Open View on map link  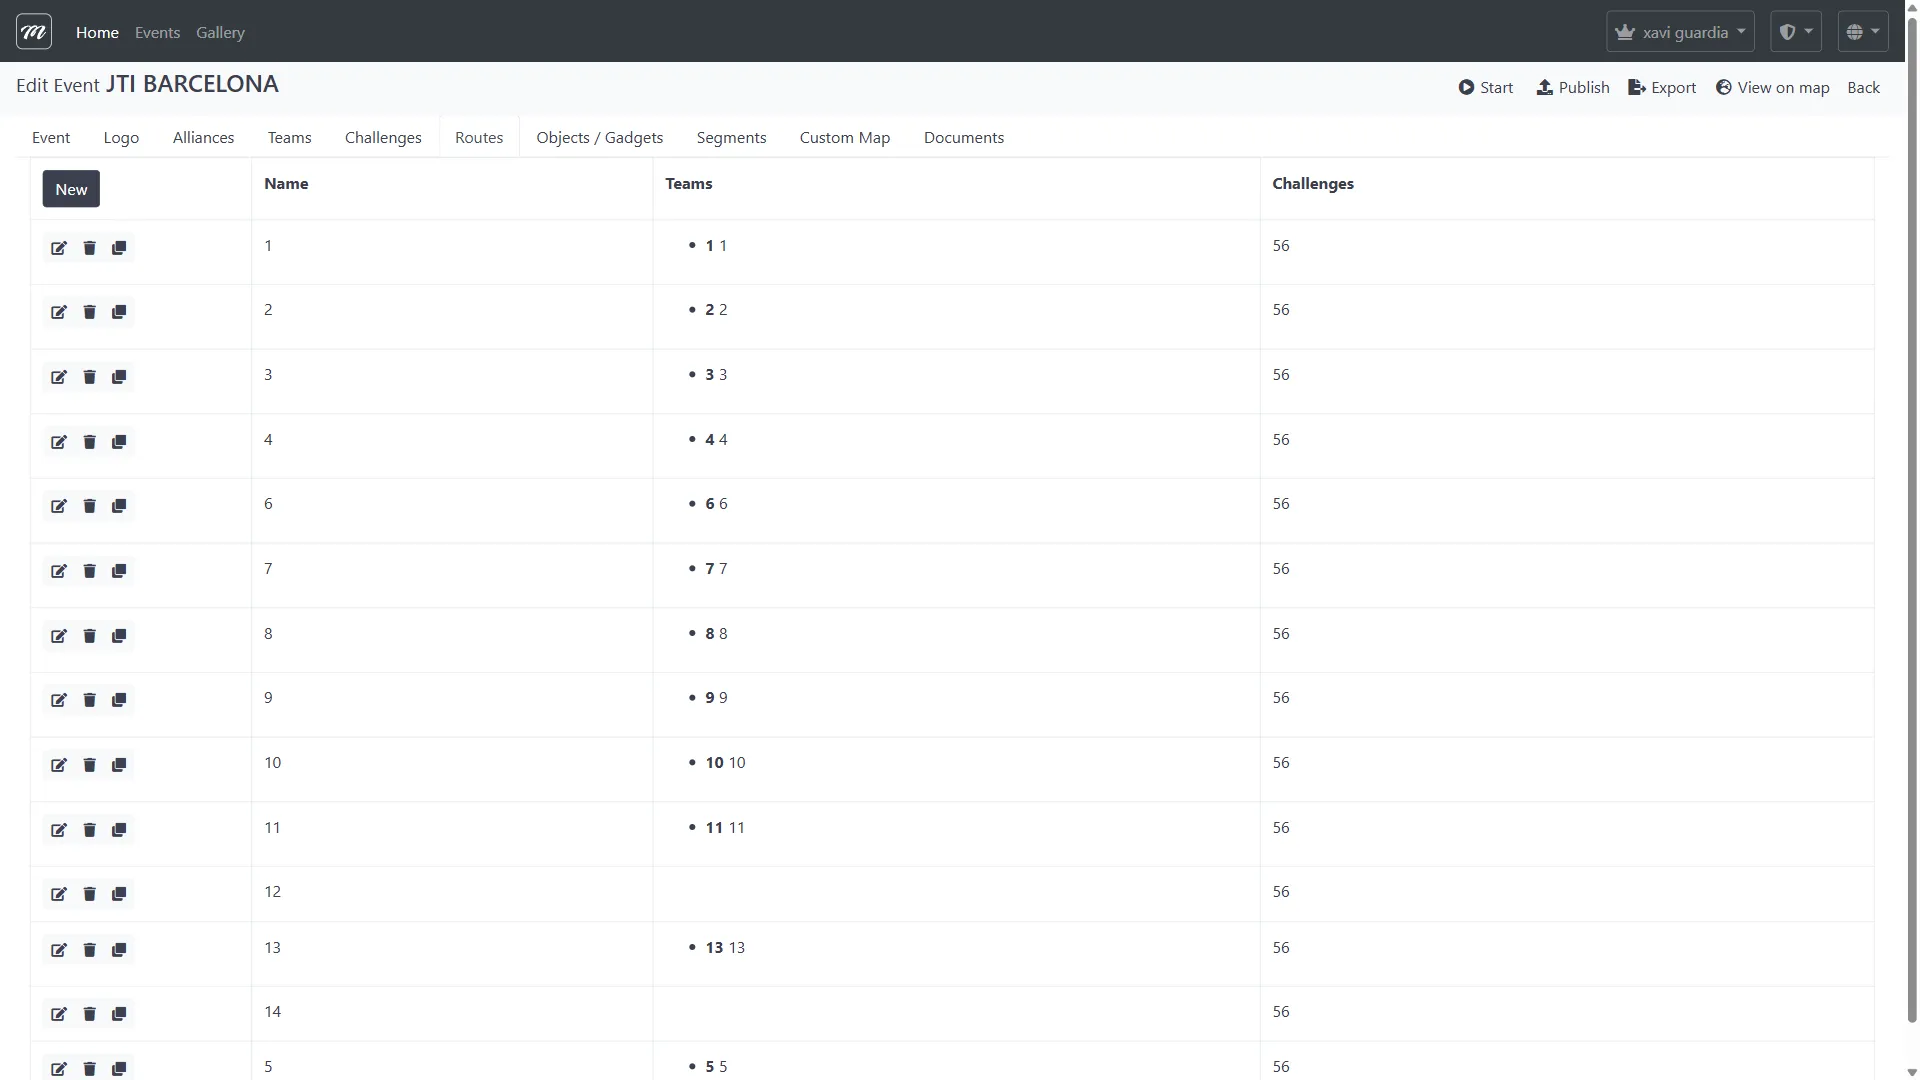click(x=1772, y=88)
